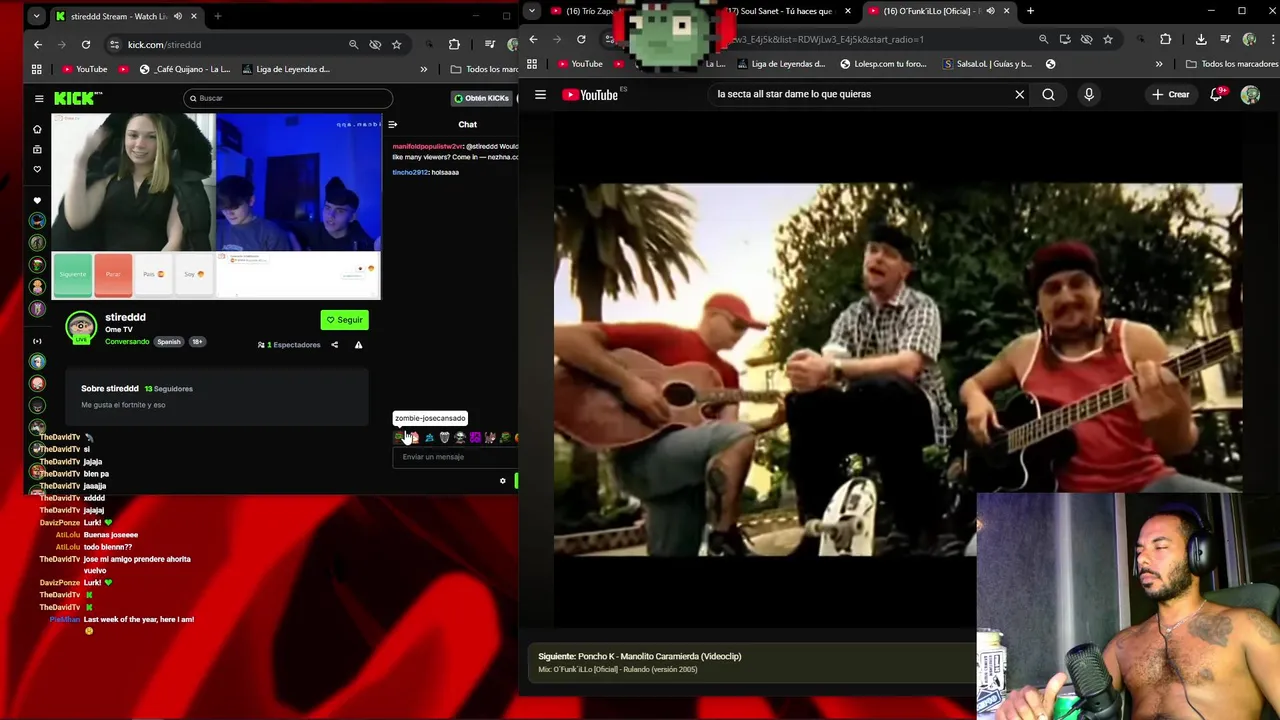Focus the Kick Buscar search field
Image resolution: width=1280 pixels, height=720 pixels.
click(x=288, y=98)
